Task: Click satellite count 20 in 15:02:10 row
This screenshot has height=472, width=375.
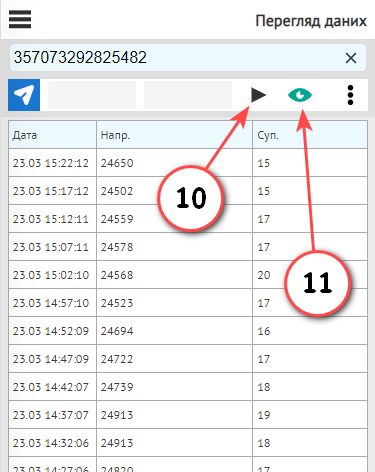Action: click(264, 275)
